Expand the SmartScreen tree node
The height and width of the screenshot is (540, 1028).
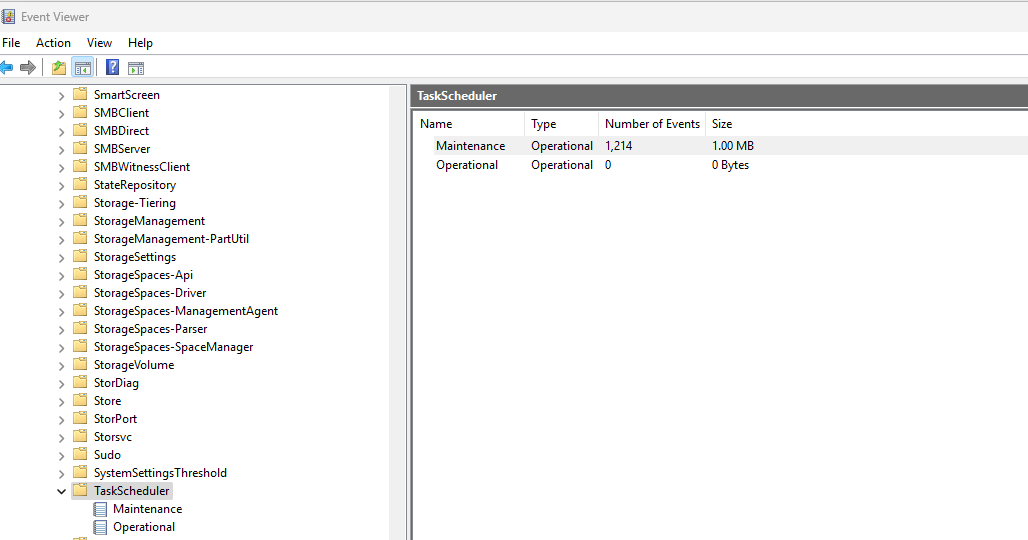[61, 96]
